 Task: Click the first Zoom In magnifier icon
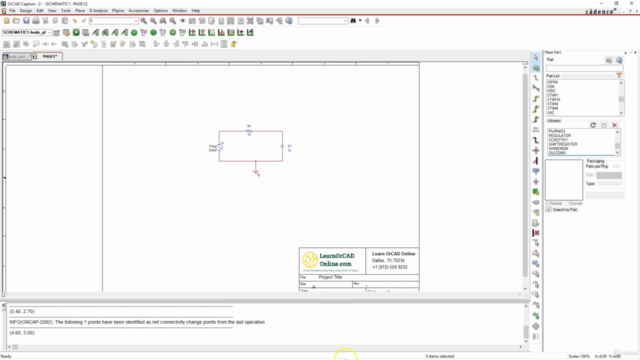point(144,21)
